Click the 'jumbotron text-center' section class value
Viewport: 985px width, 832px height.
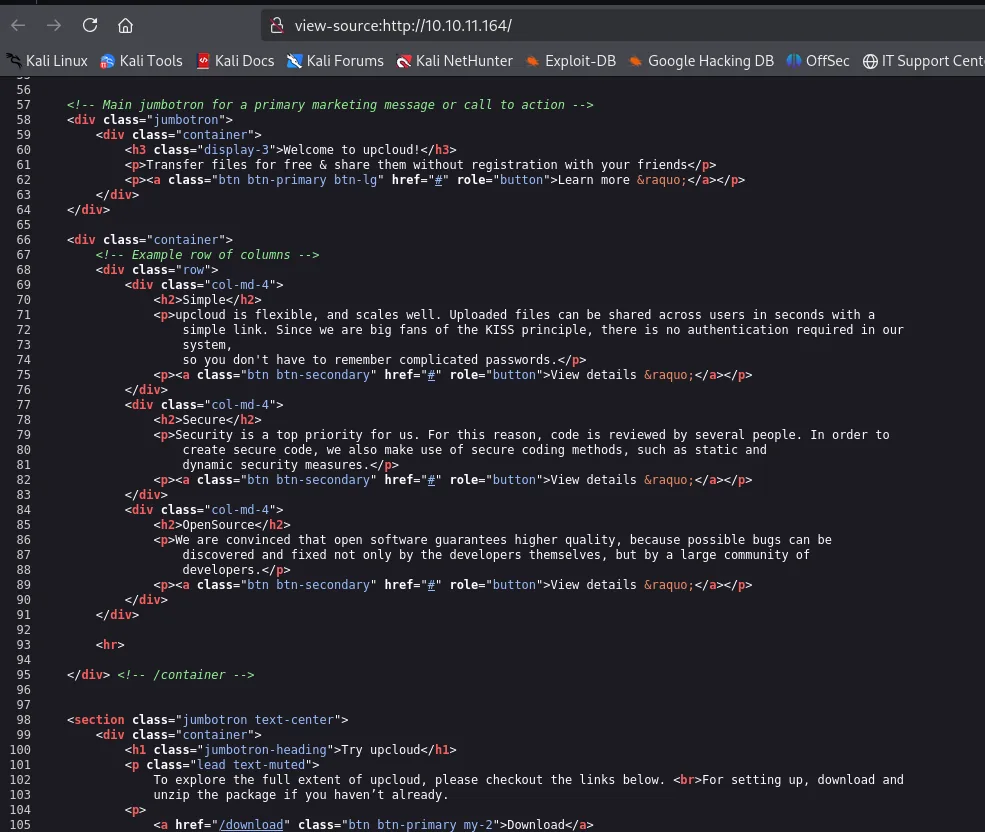click(258, 720)
